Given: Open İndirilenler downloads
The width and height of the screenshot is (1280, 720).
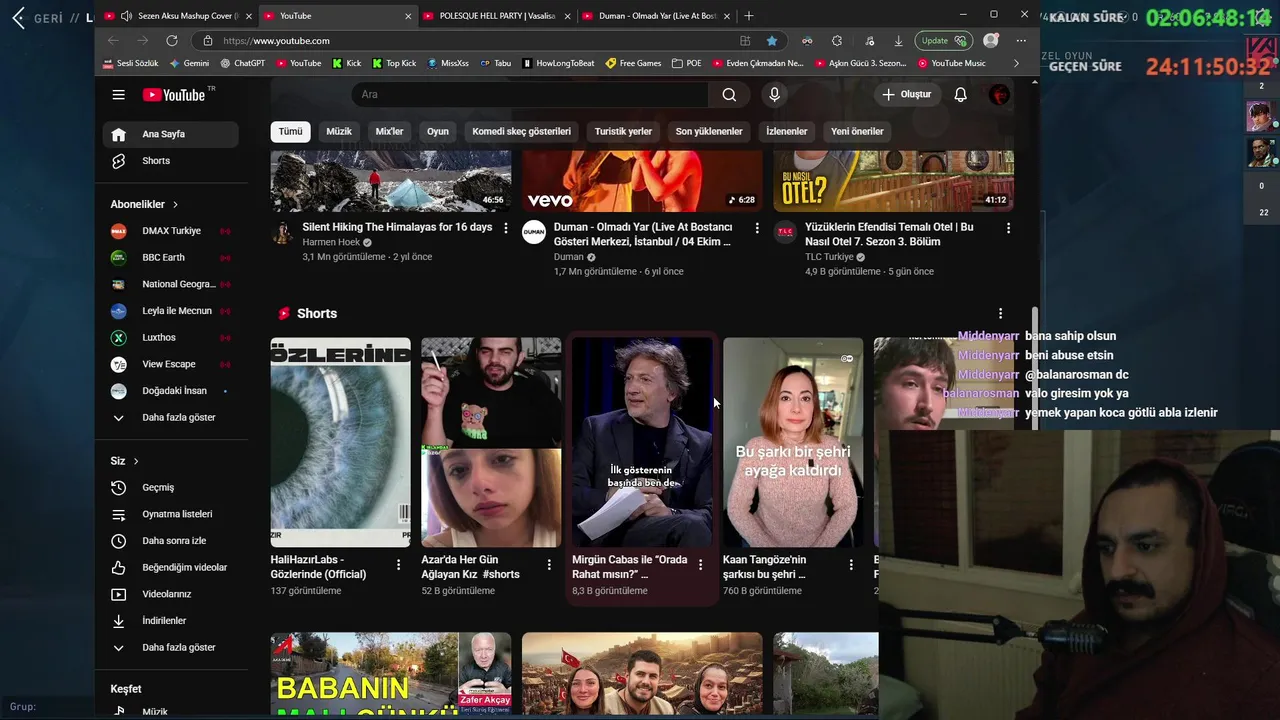Looking at the screenshot, I should point(170,621).
